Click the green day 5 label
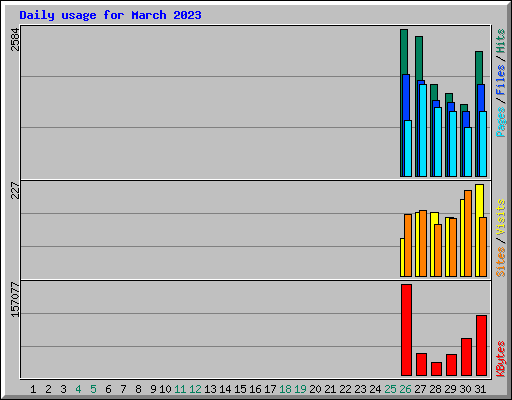Viewport: 512px width, 400px height. [x=93, y=389]
